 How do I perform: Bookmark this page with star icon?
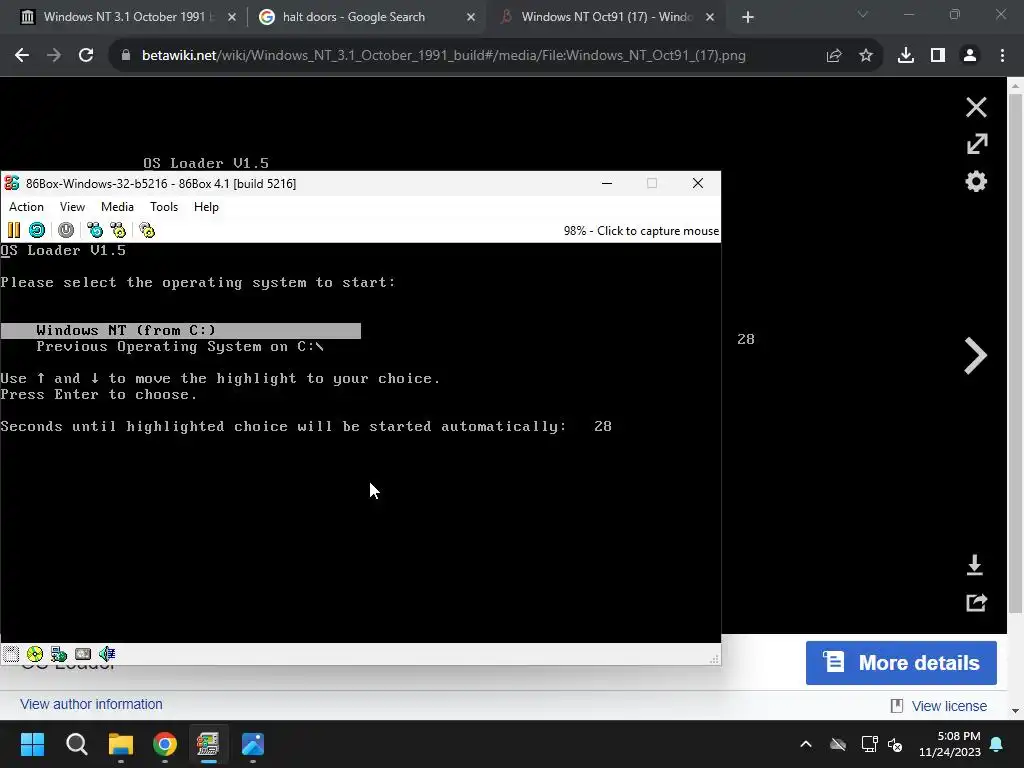[866, 56]
